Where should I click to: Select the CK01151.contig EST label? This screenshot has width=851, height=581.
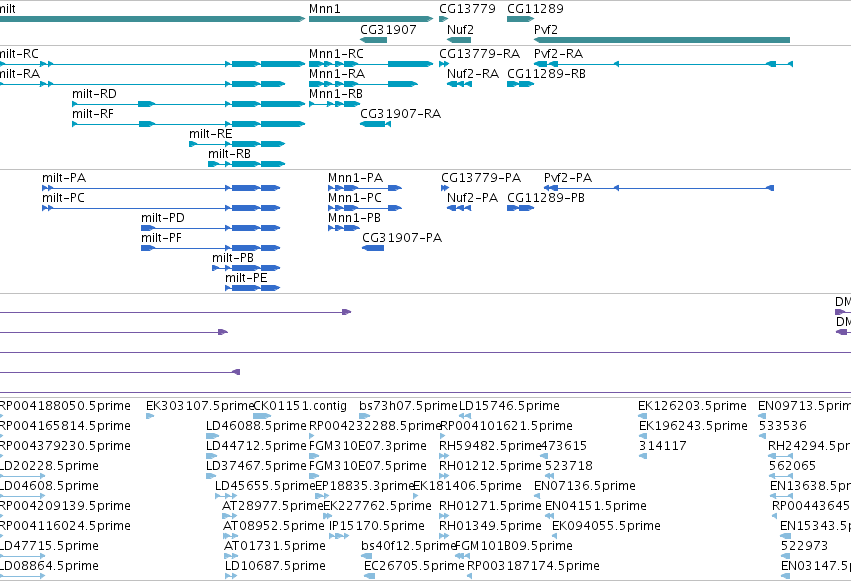pyautogui.click(x=300, y=406)
